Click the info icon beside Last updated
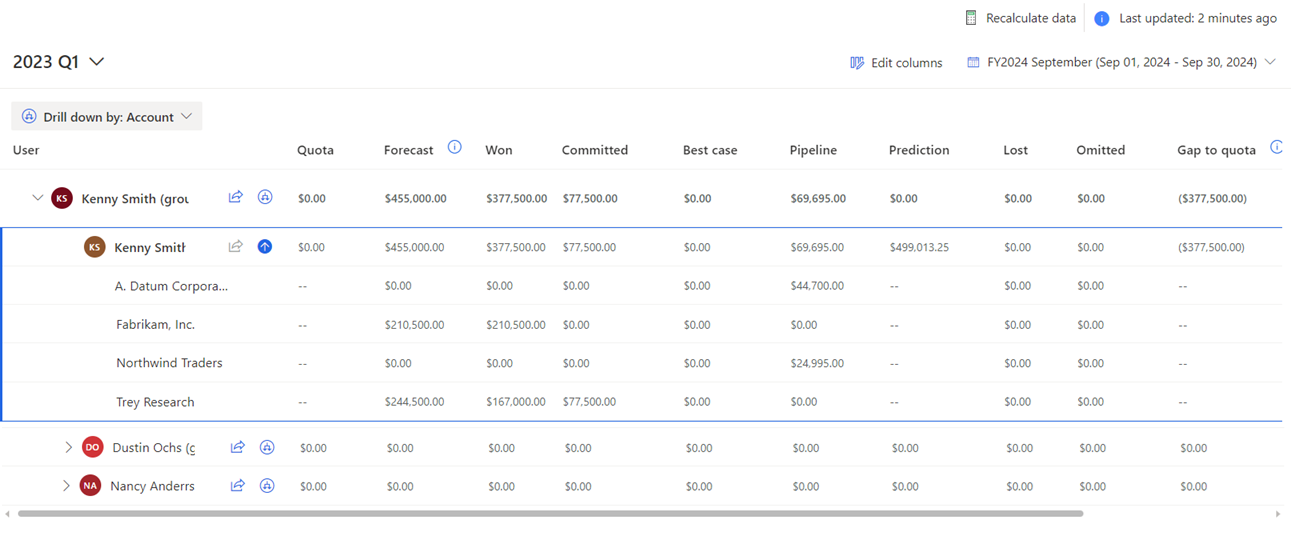 point(1101,18)
